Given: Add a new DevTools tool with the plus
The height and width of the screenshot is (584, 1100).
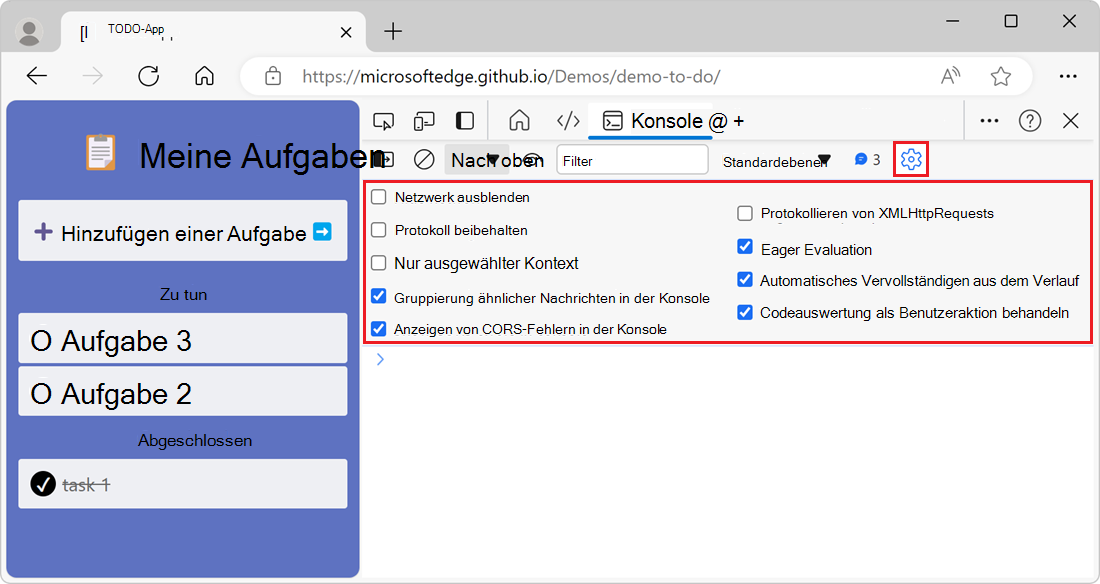Looking at the screenshot, I should (737, 120).
